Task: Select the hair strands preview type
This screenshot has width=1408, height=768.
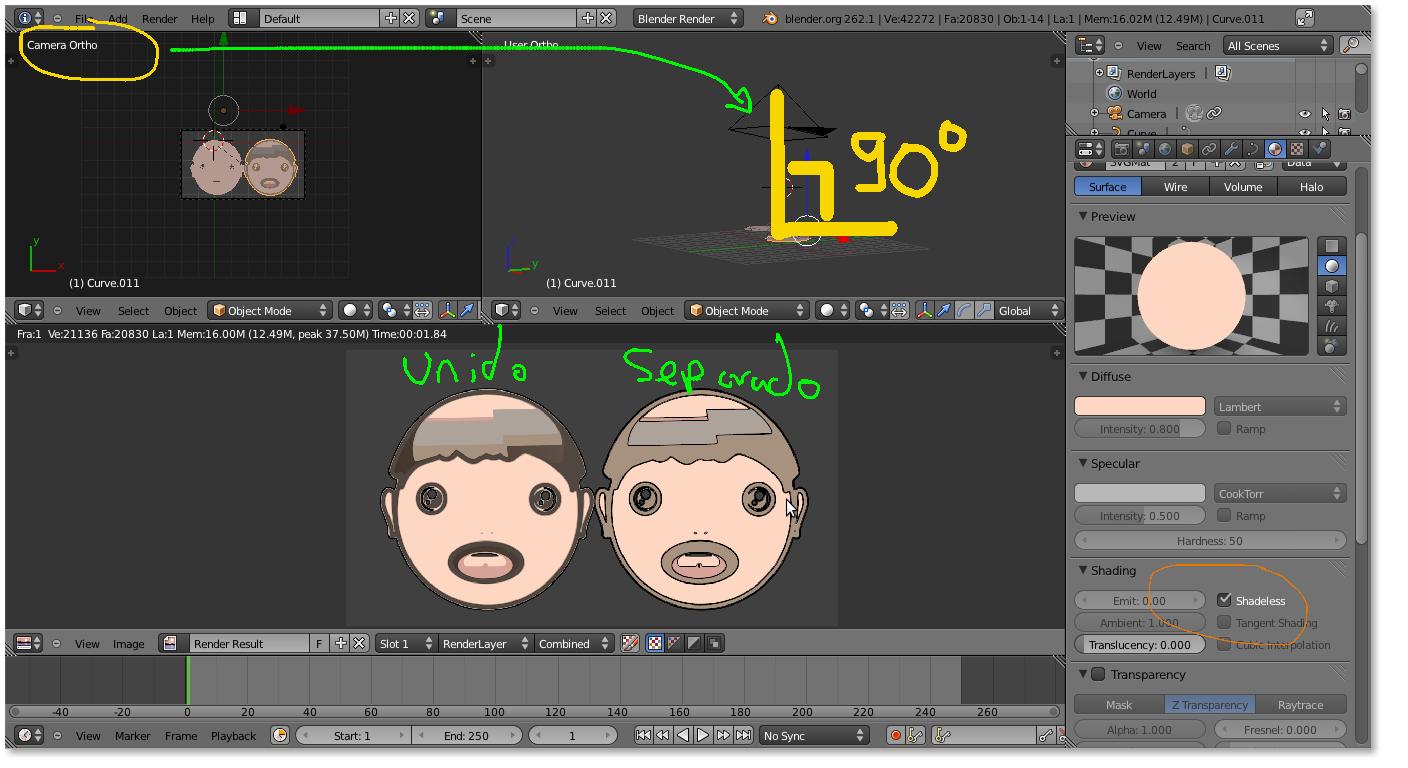Action: 1332,326
